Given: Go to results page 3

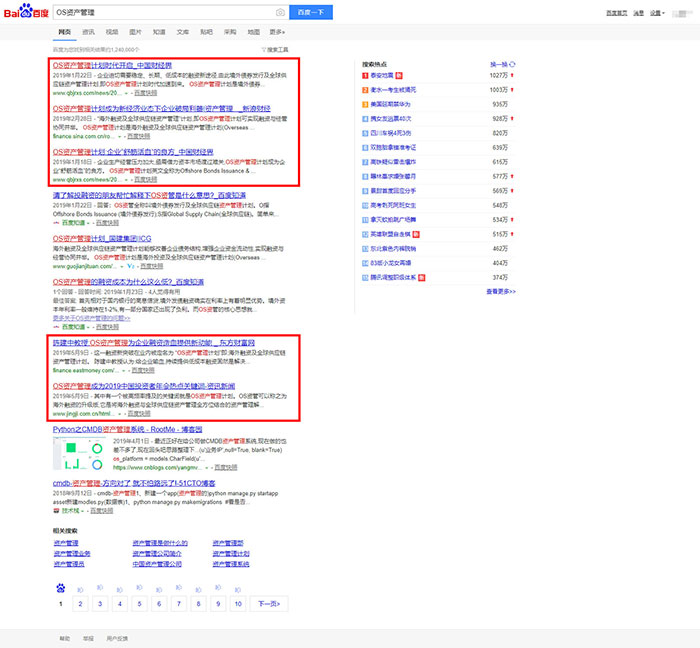Looking at the screenshot, I should (x=100, y=604).
